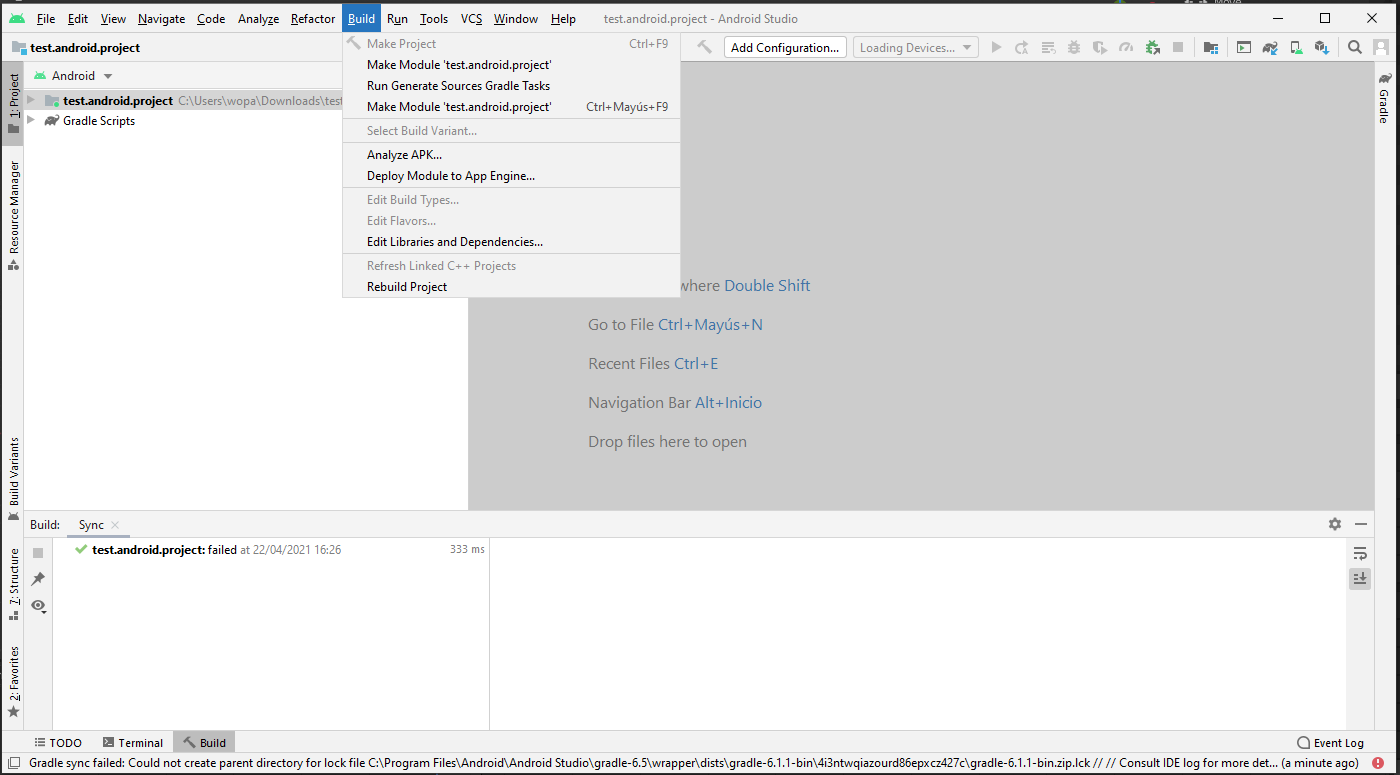Click the Profile app gauge icon
1400x775 pixels.
[1126, 47]
